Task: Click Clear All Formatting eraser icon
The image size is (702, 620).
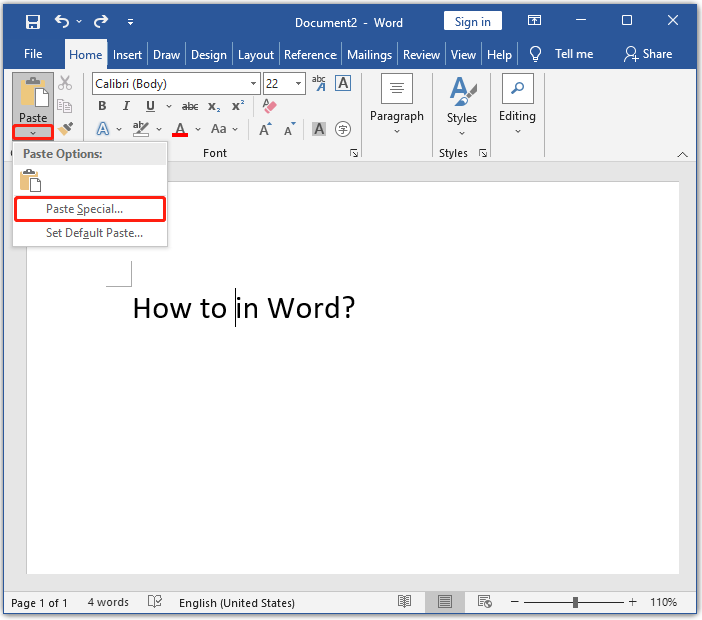Action: [269, 106]
